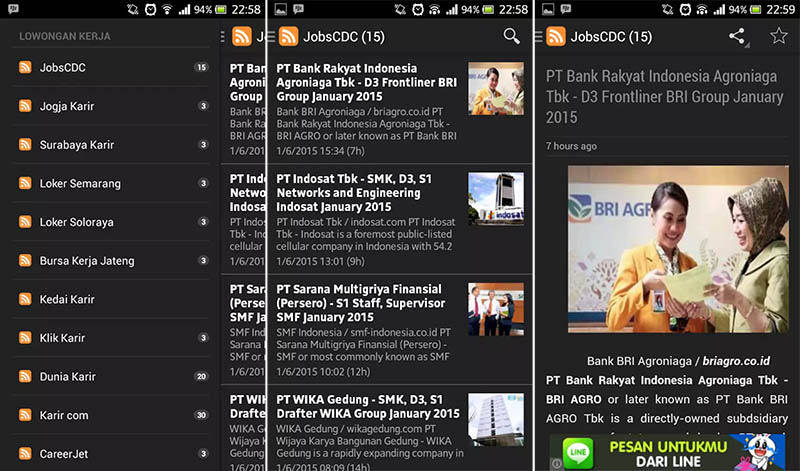The width and height of the screenshot is (800, 471).
Task: Tap large BRI AGRO article image
Action: coord(678,249)
